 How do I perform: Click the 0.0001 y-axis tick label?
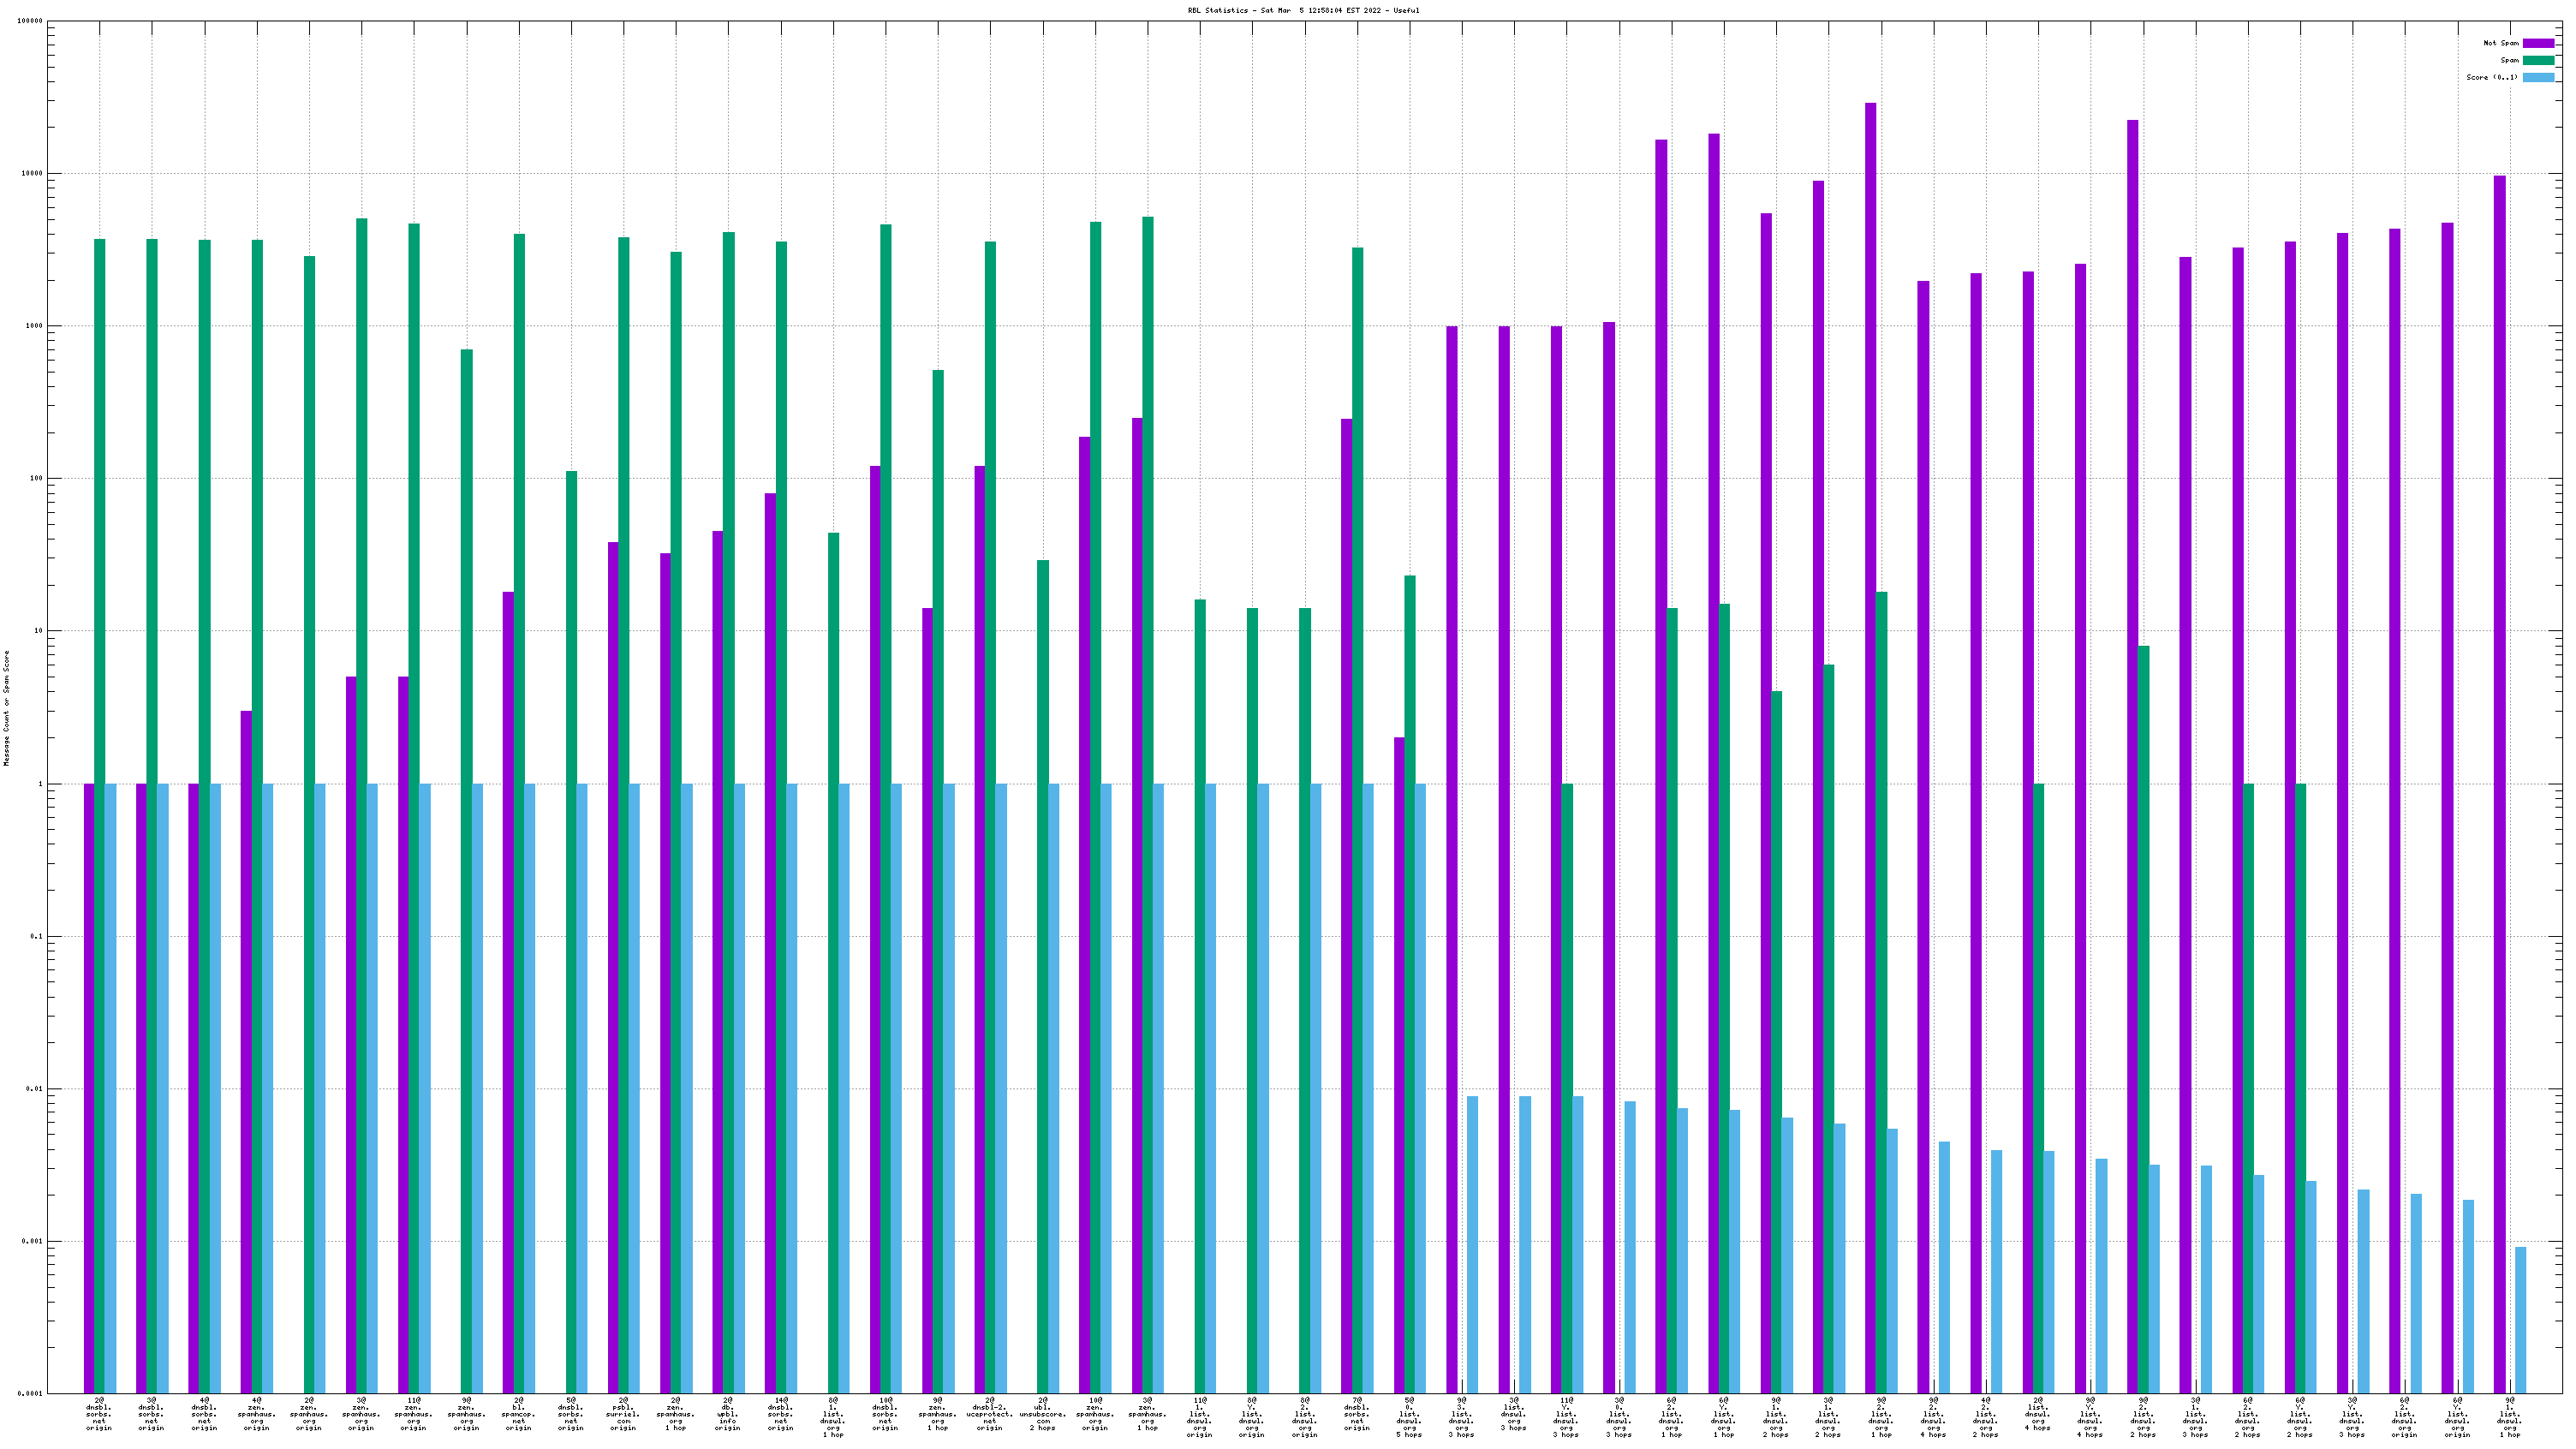[x=28, y=1393]
